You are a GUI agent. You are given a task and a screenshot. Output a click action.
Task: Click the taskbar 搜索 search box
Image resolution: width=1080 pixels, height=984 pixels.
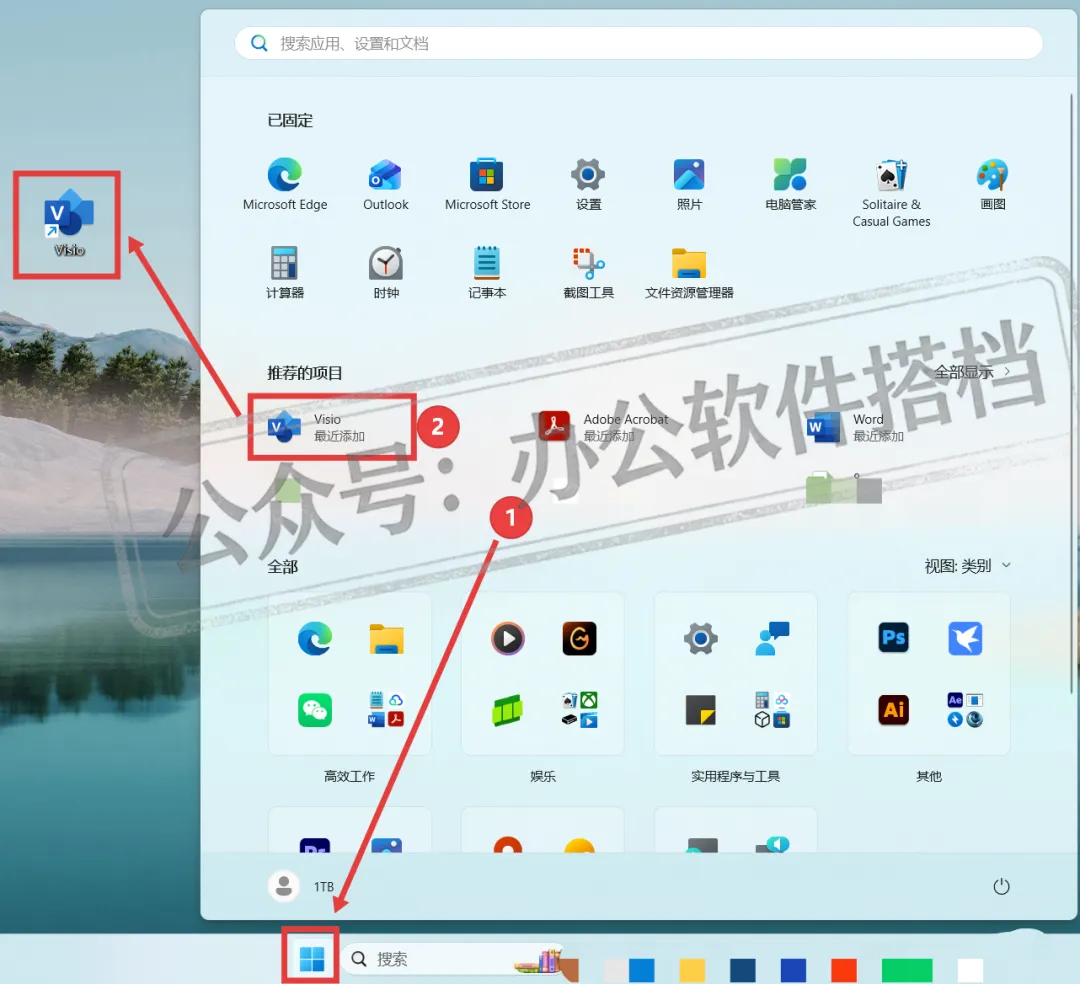click(452, 959)
